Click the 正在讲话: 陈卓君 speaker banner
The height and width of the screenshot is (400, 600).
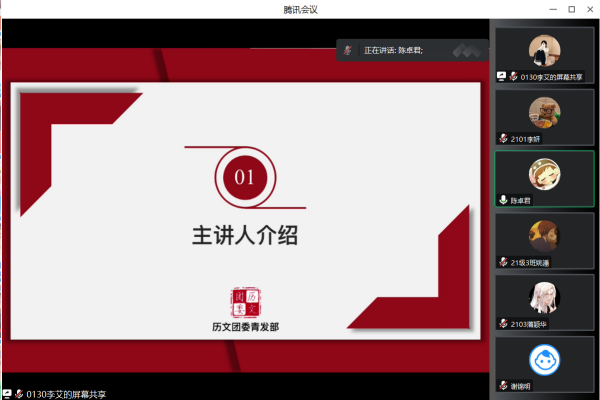(400, 49)
